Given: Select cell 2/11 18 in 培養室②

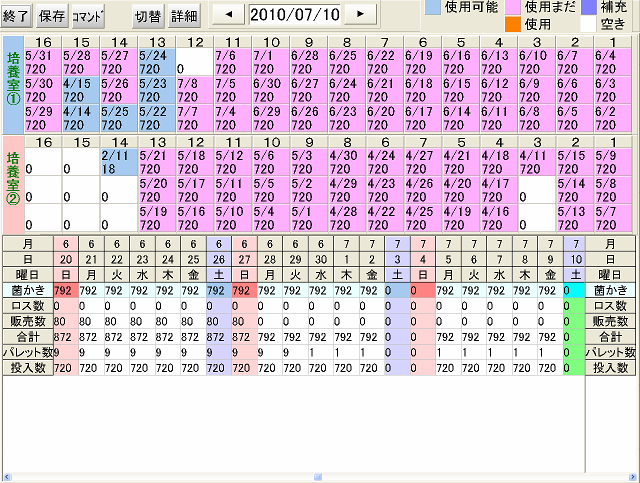Looking at the screenshot, I should tap(119, 162).
